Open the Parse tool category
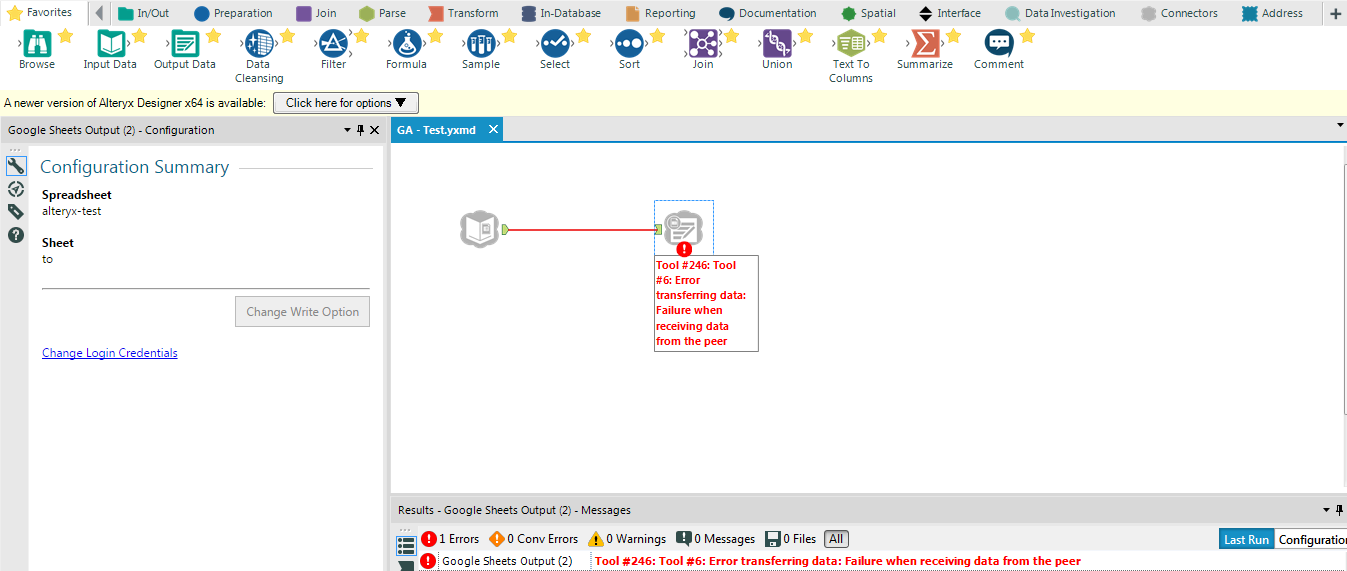This screenshot has height=571, width=1347. pyautogui.click(x=382, y=13)
